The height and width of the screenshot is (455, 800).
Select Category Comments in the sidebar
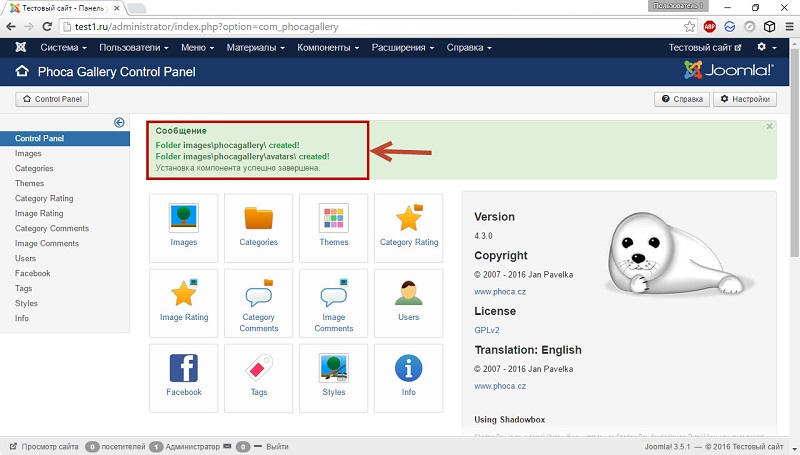(x=52, y=229)
